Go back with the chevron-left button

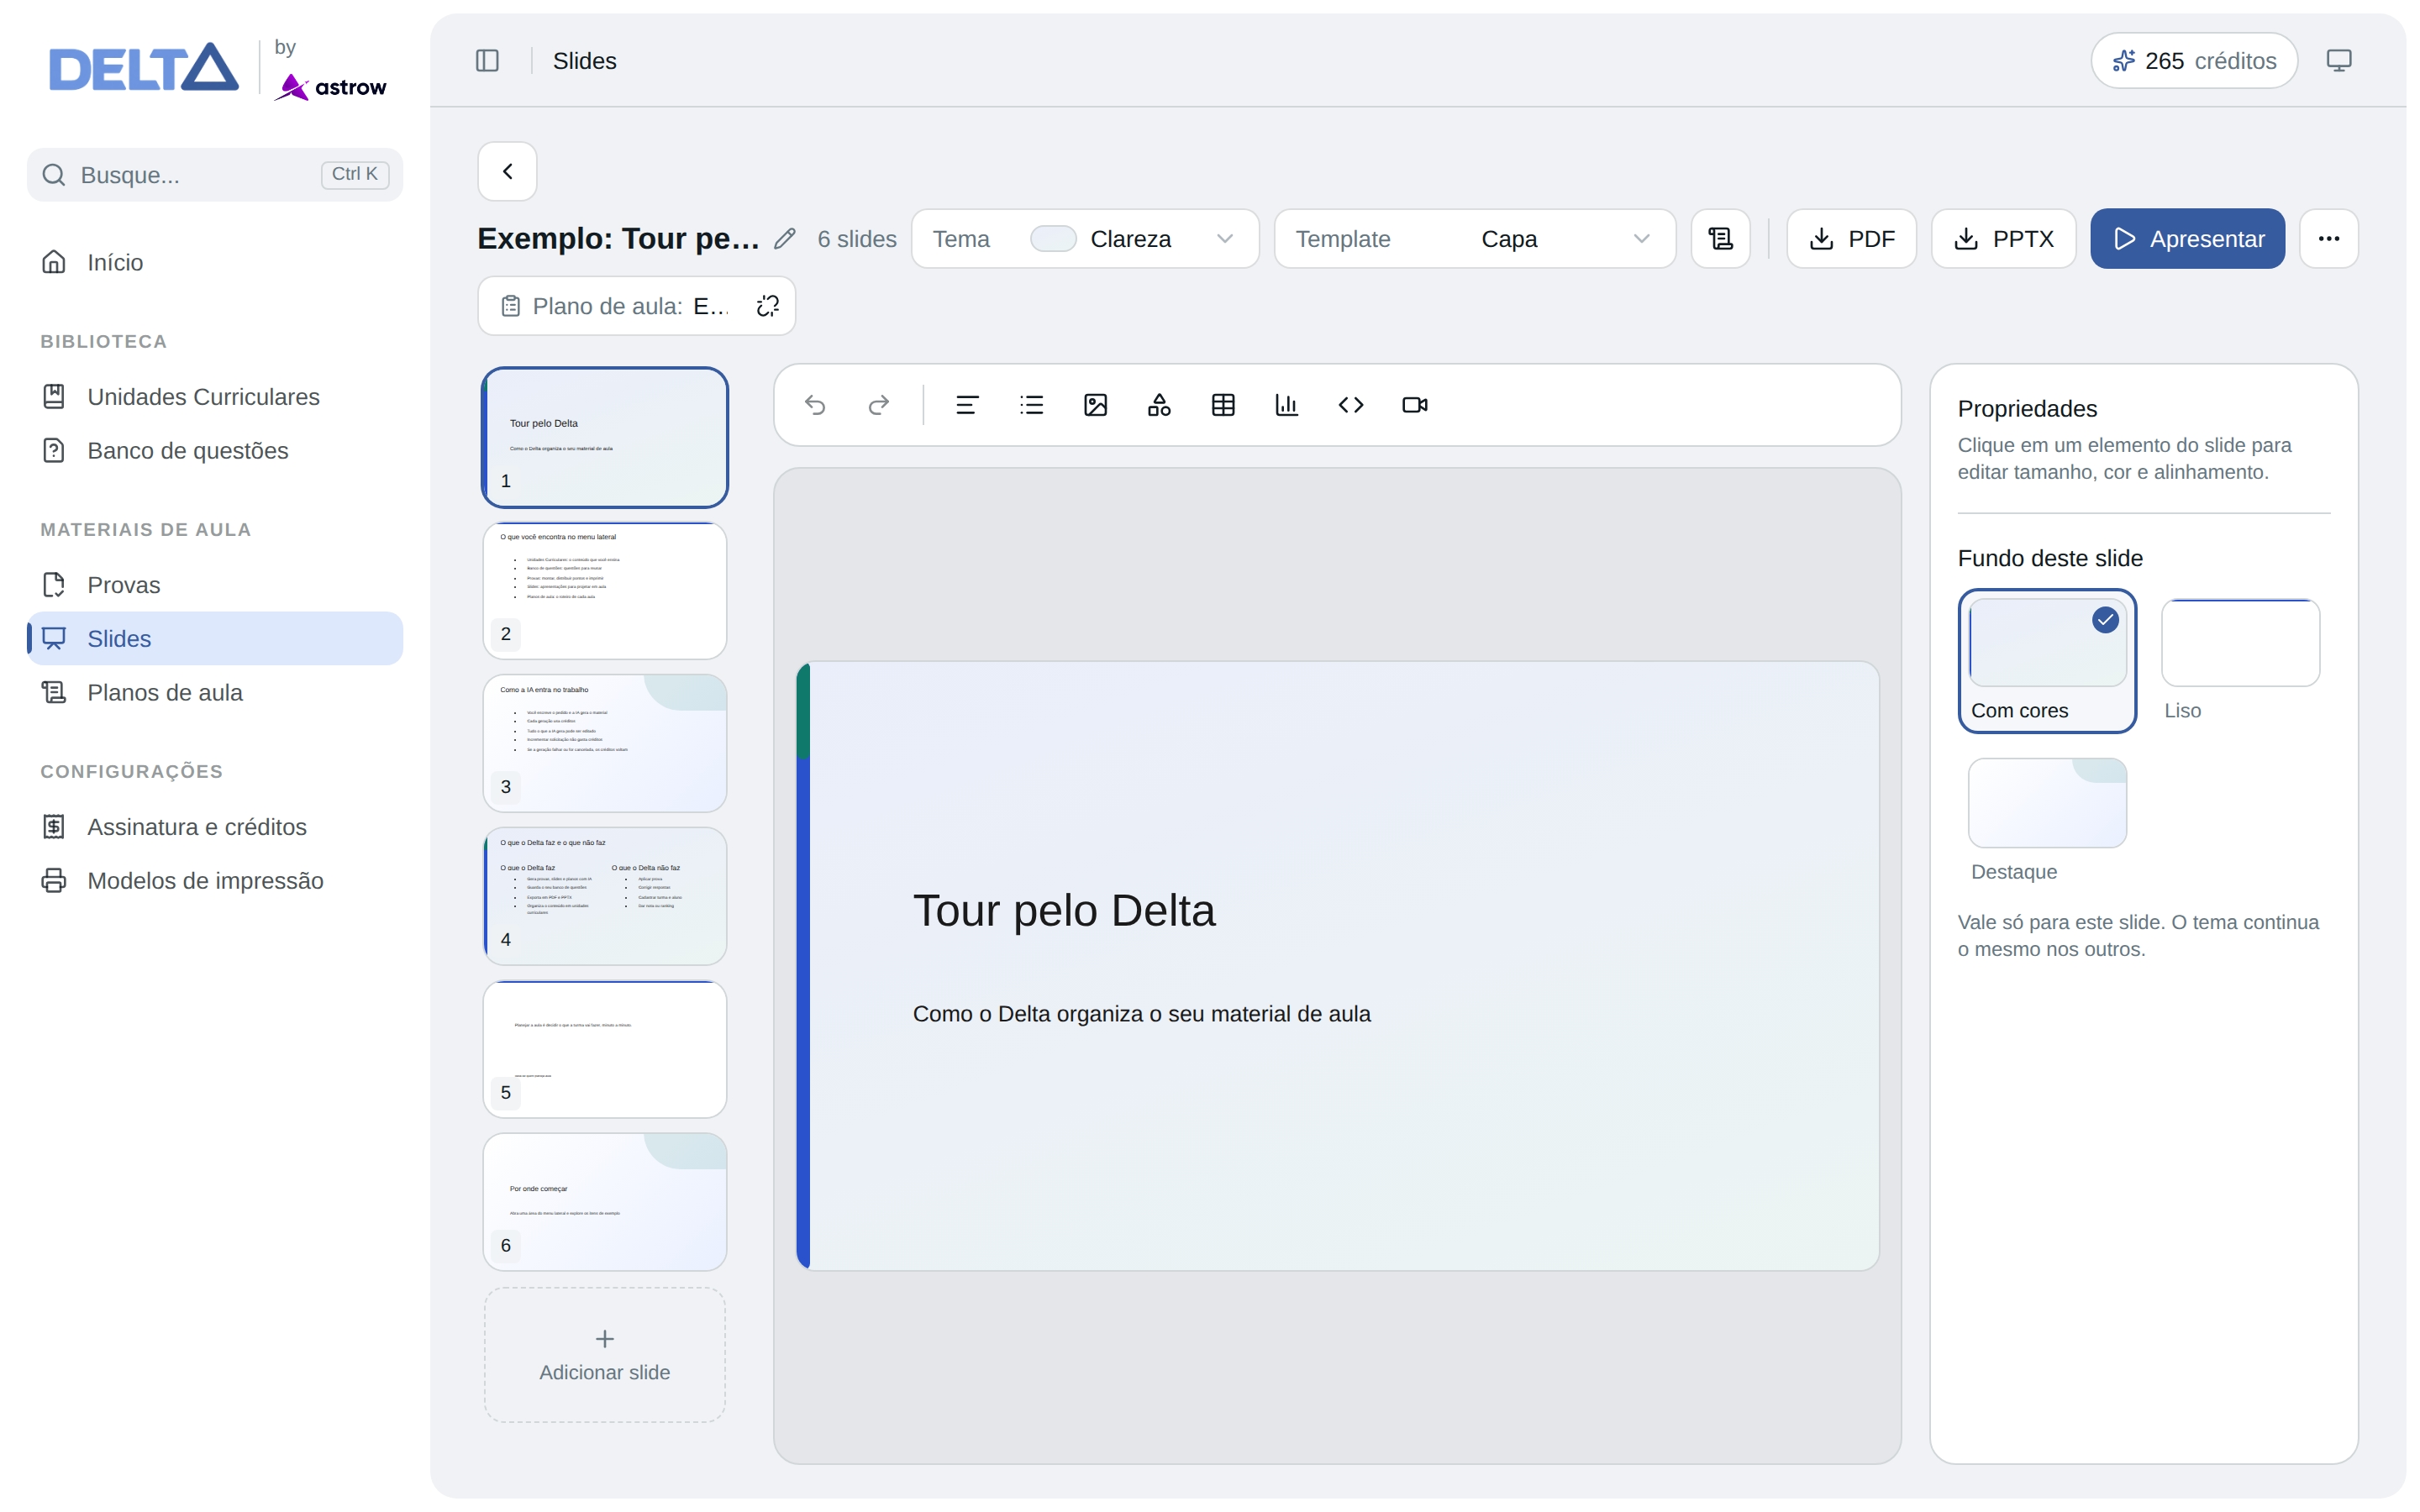point(507,171)
